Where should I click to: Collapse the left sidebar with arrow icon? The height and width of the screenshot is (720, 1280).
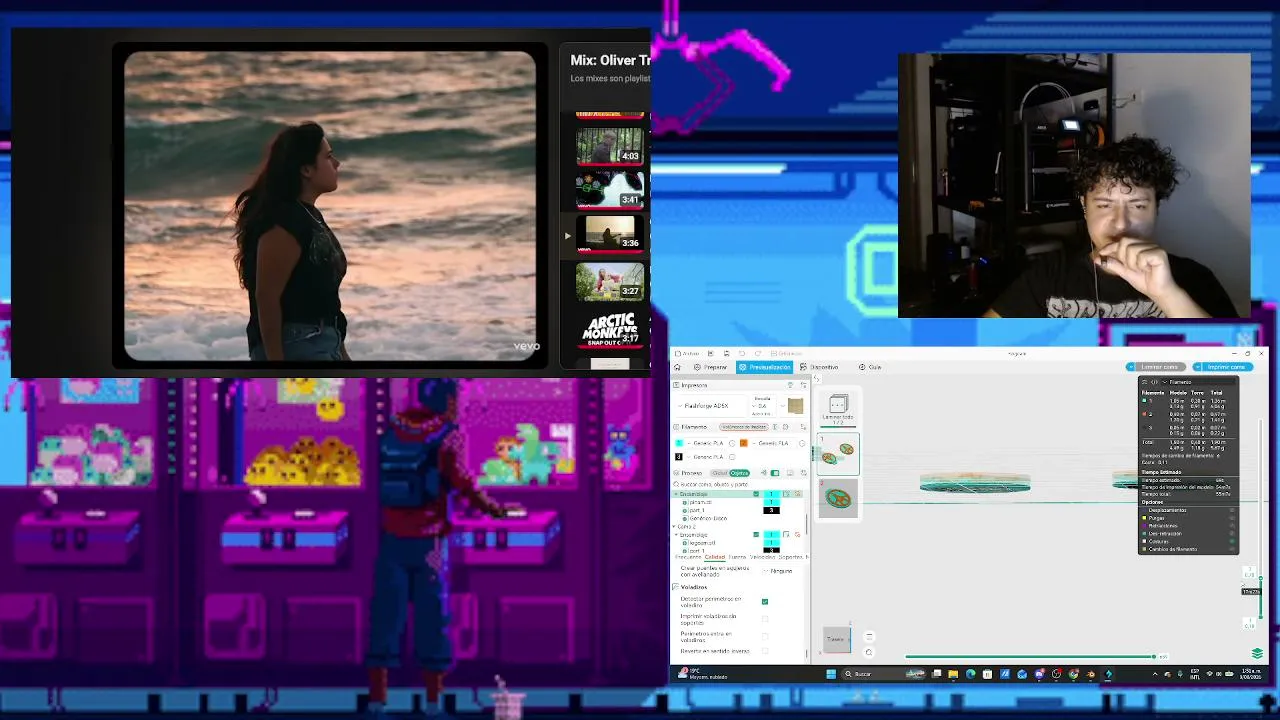click(817, 379)
